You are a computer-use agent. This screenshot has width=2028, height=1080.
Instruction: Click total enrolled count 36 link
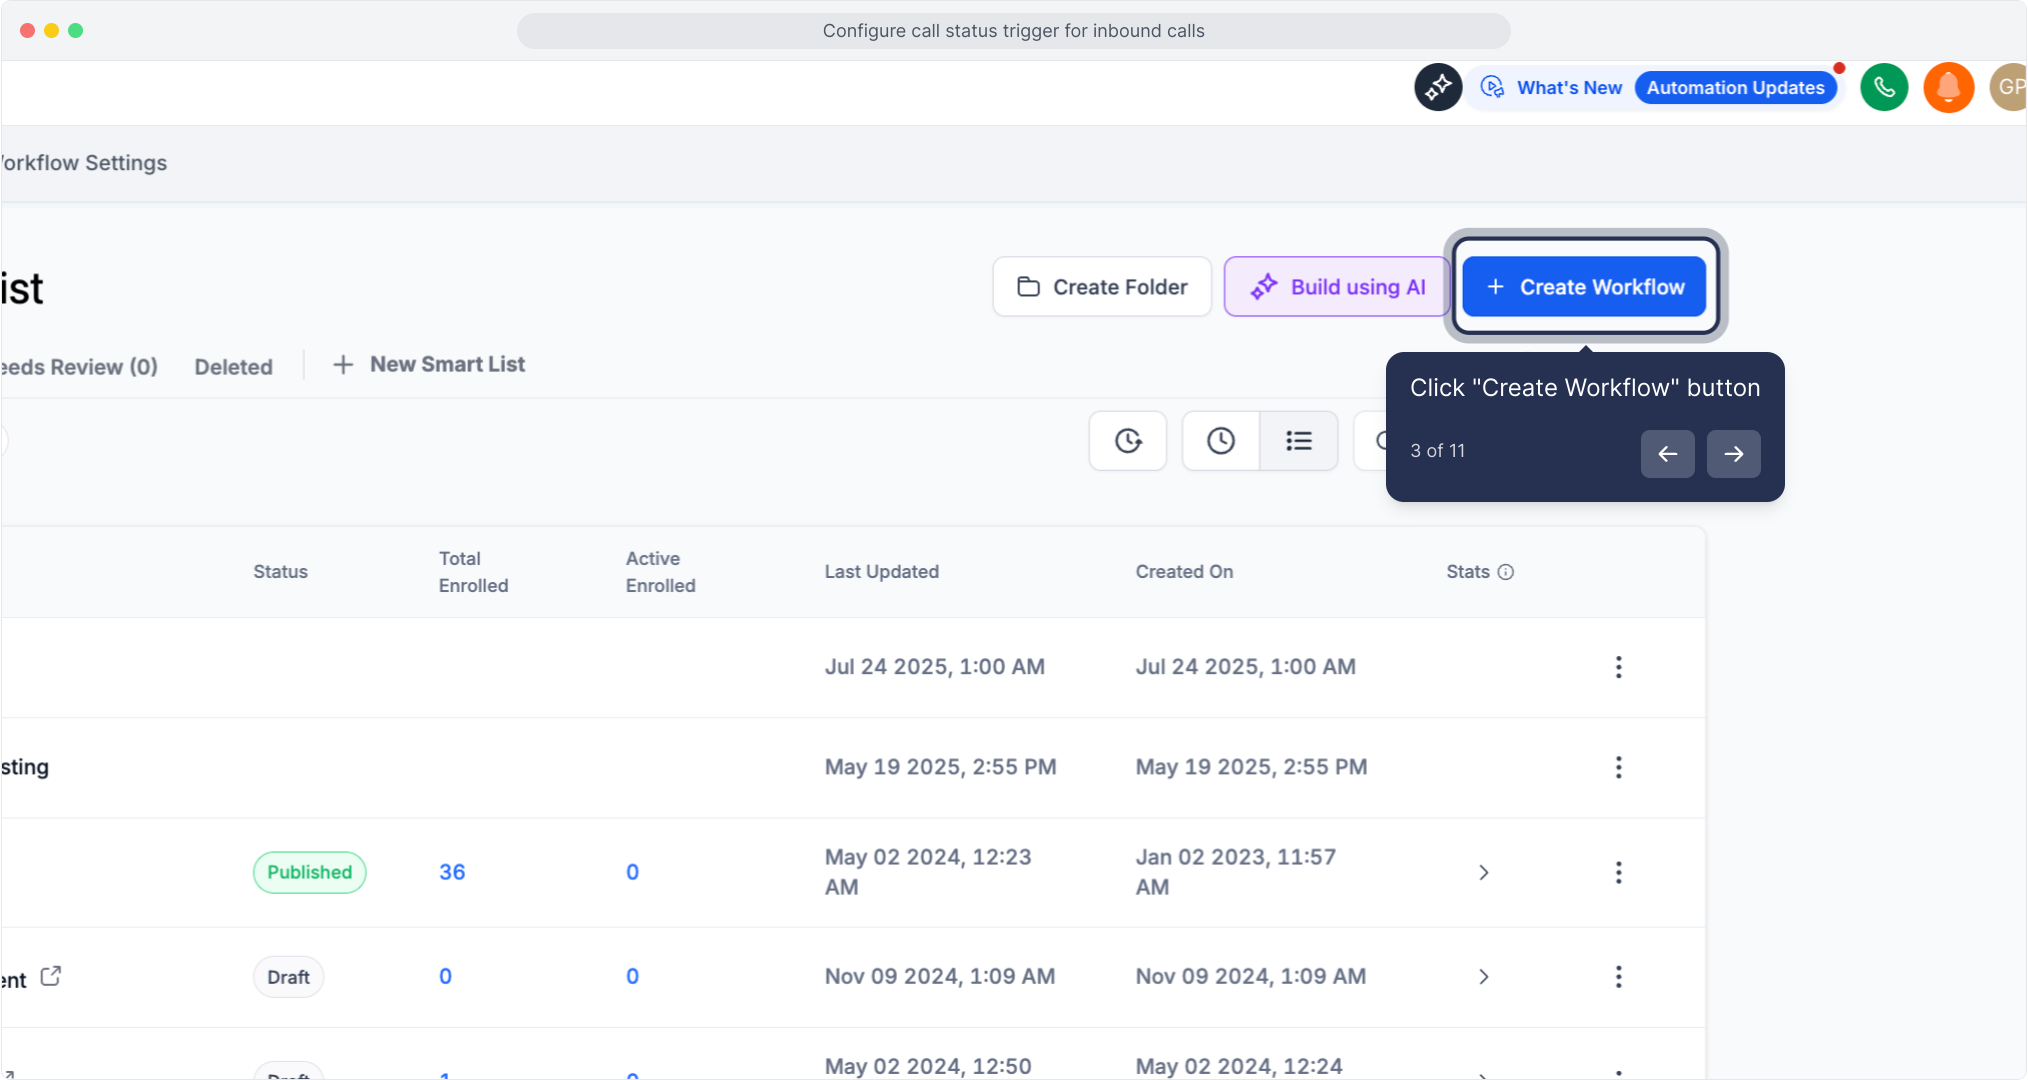coord(452,872)
